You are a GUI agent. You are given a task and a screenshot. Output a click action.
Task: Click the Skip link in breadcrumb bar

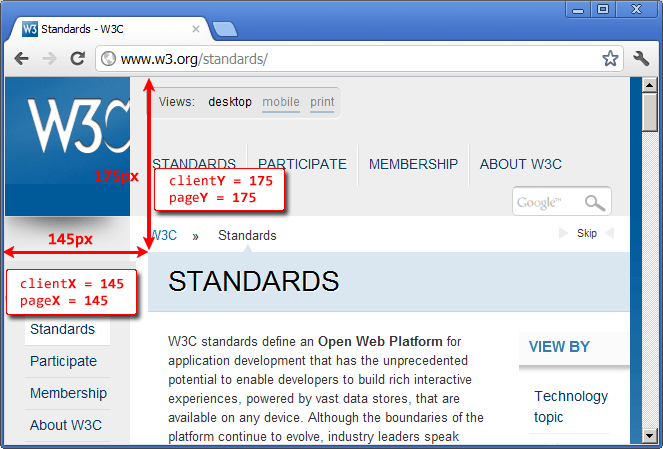point(587,233)
